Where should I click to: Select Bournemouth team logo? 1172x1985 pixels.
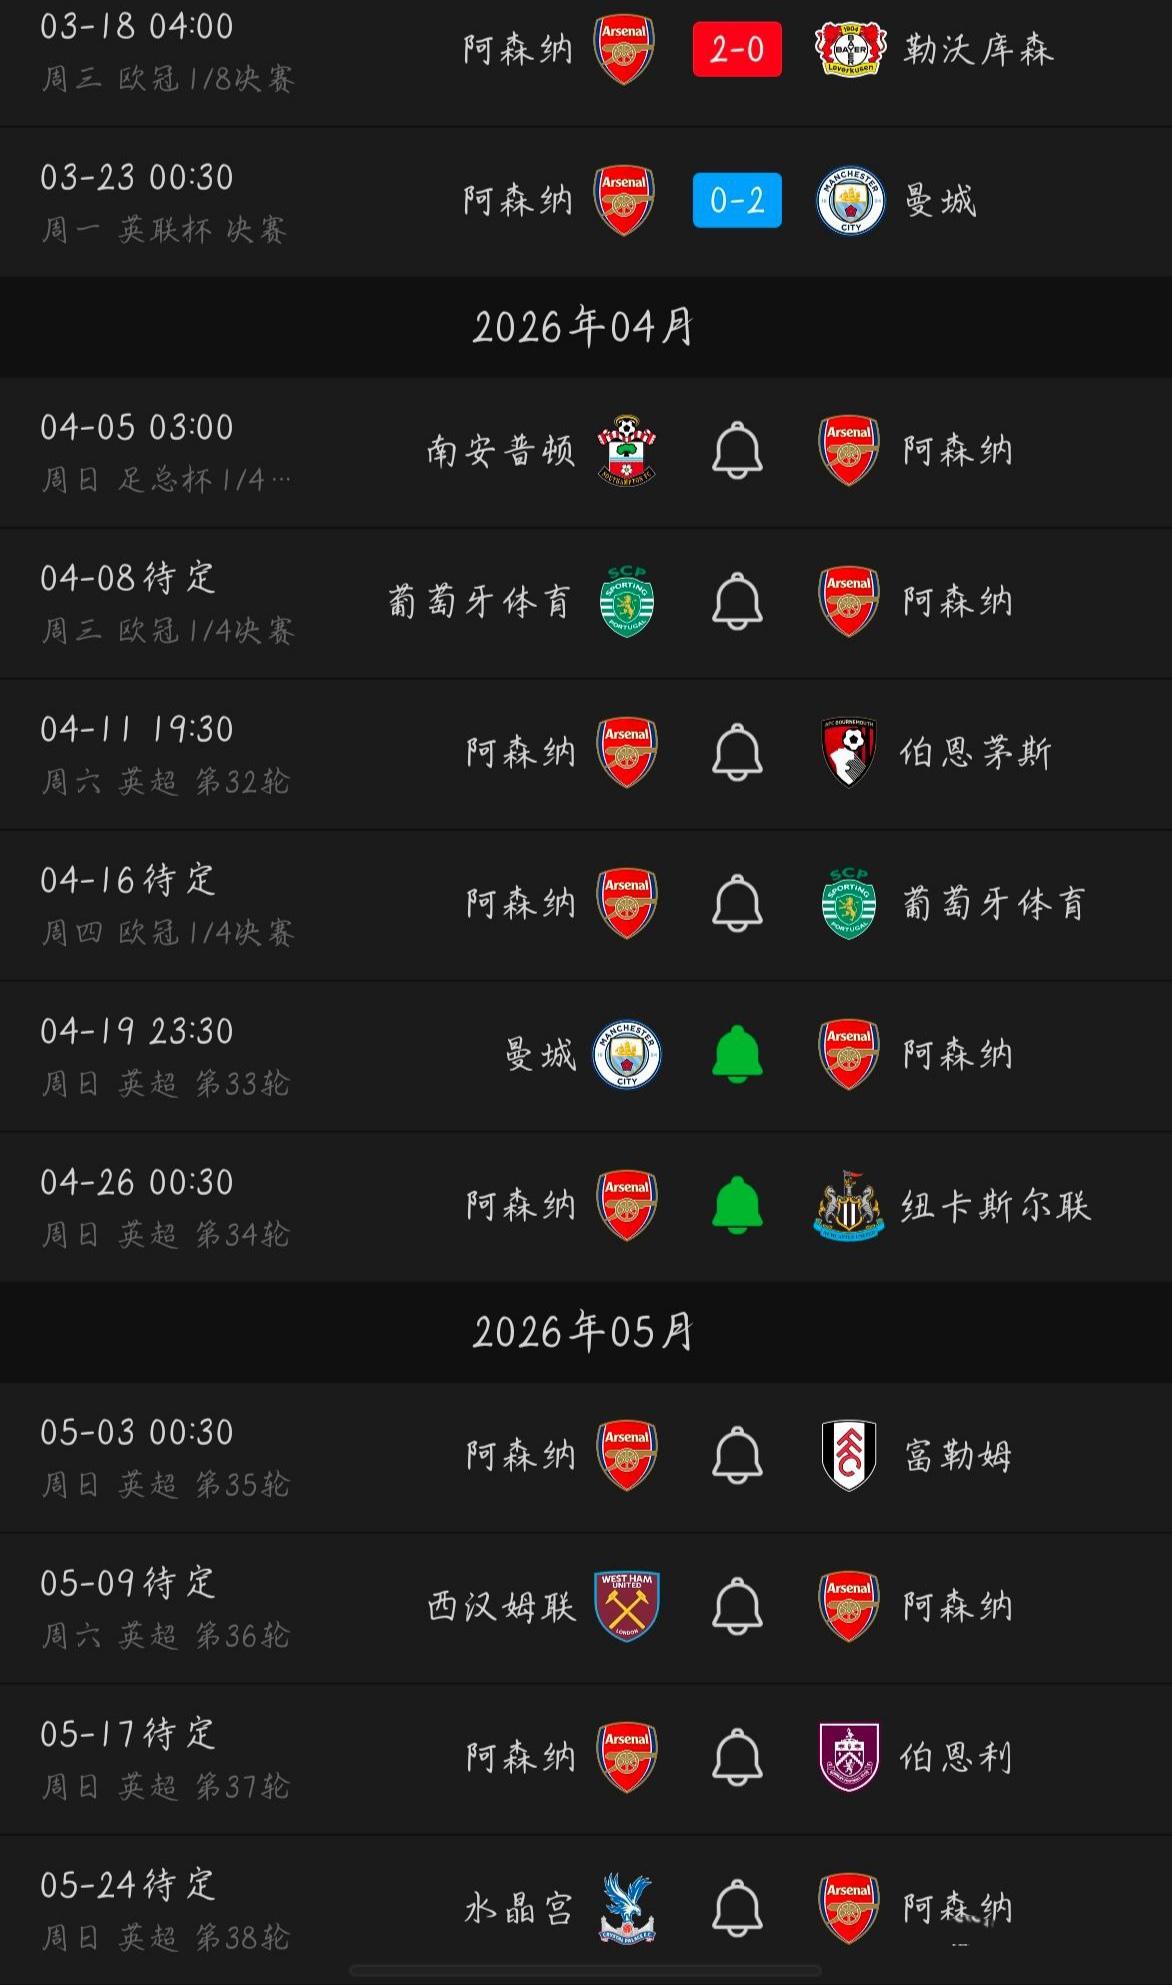pos(849,753)
